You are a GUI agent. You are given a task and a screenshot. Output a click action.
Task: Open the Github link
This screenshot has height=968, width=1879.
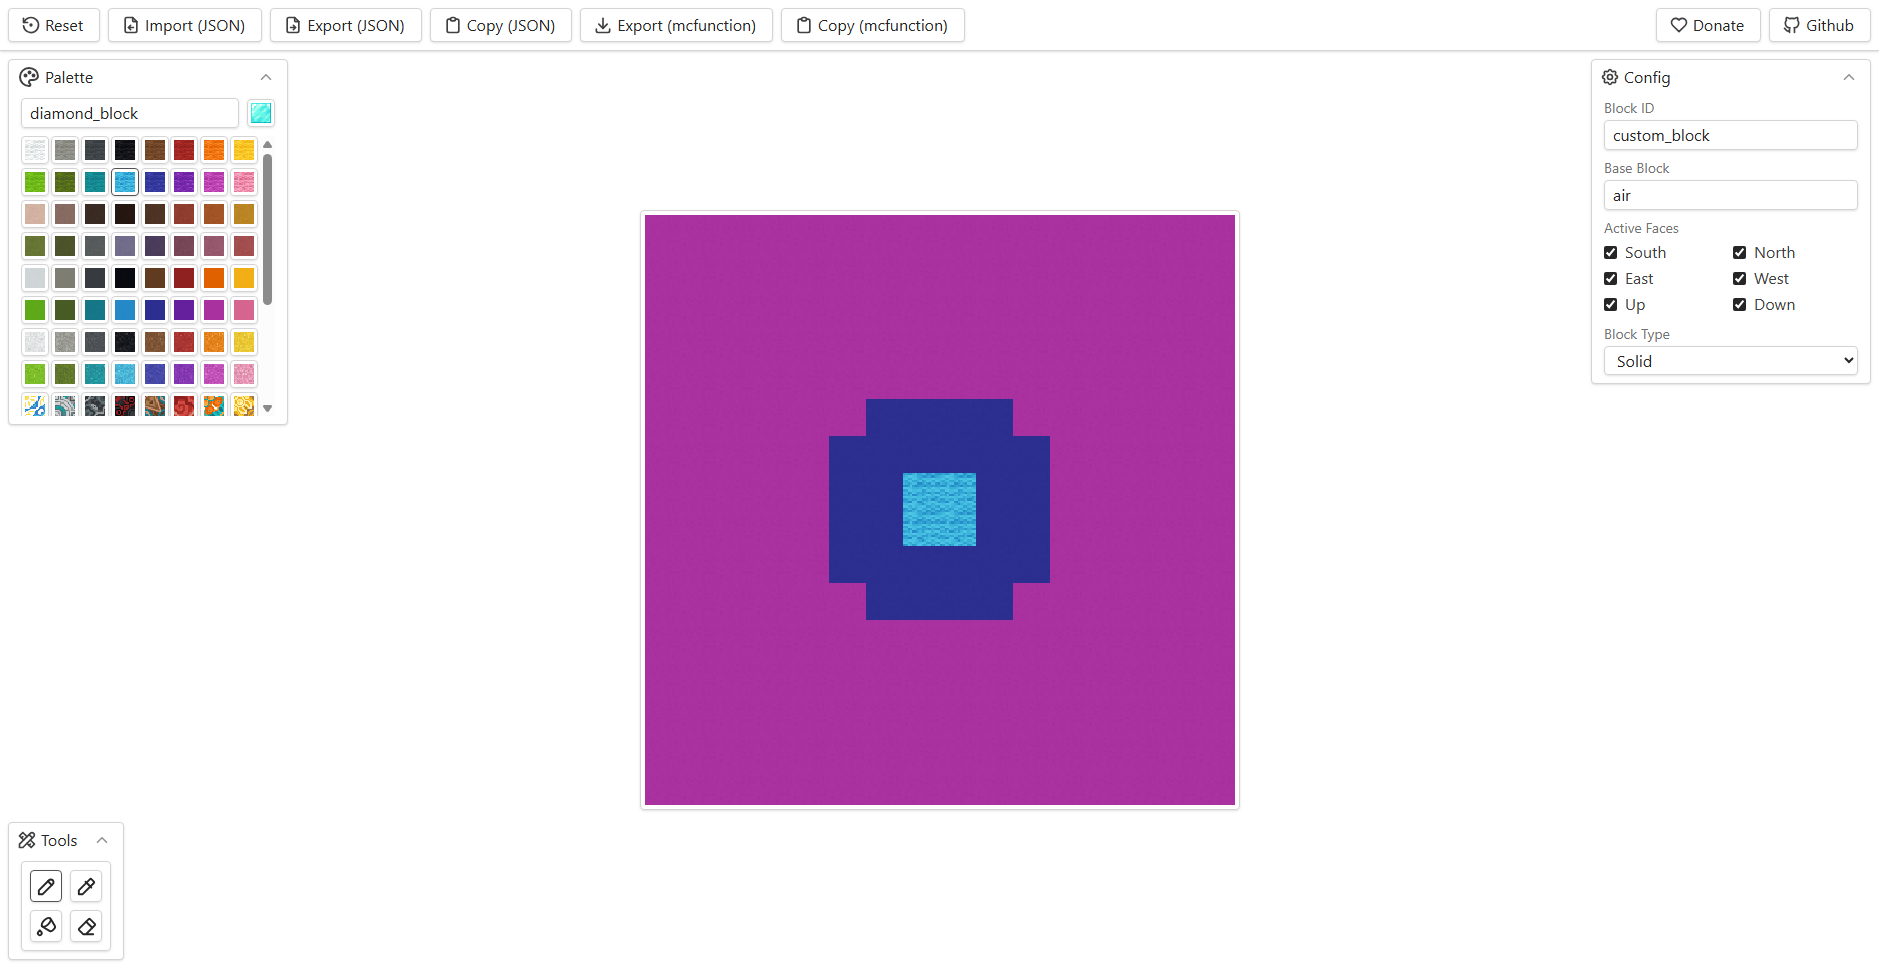pyautogui.click(x=1820, y=25)
